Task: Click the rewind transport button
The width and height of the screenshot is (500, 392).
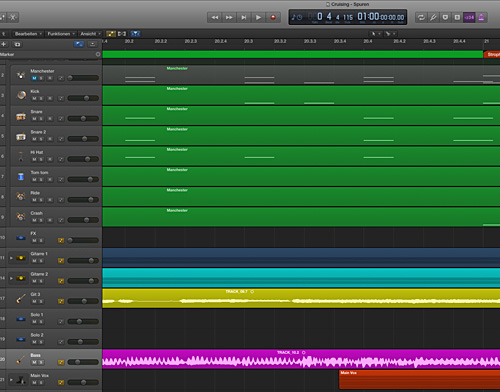Action: pos(215,17)
